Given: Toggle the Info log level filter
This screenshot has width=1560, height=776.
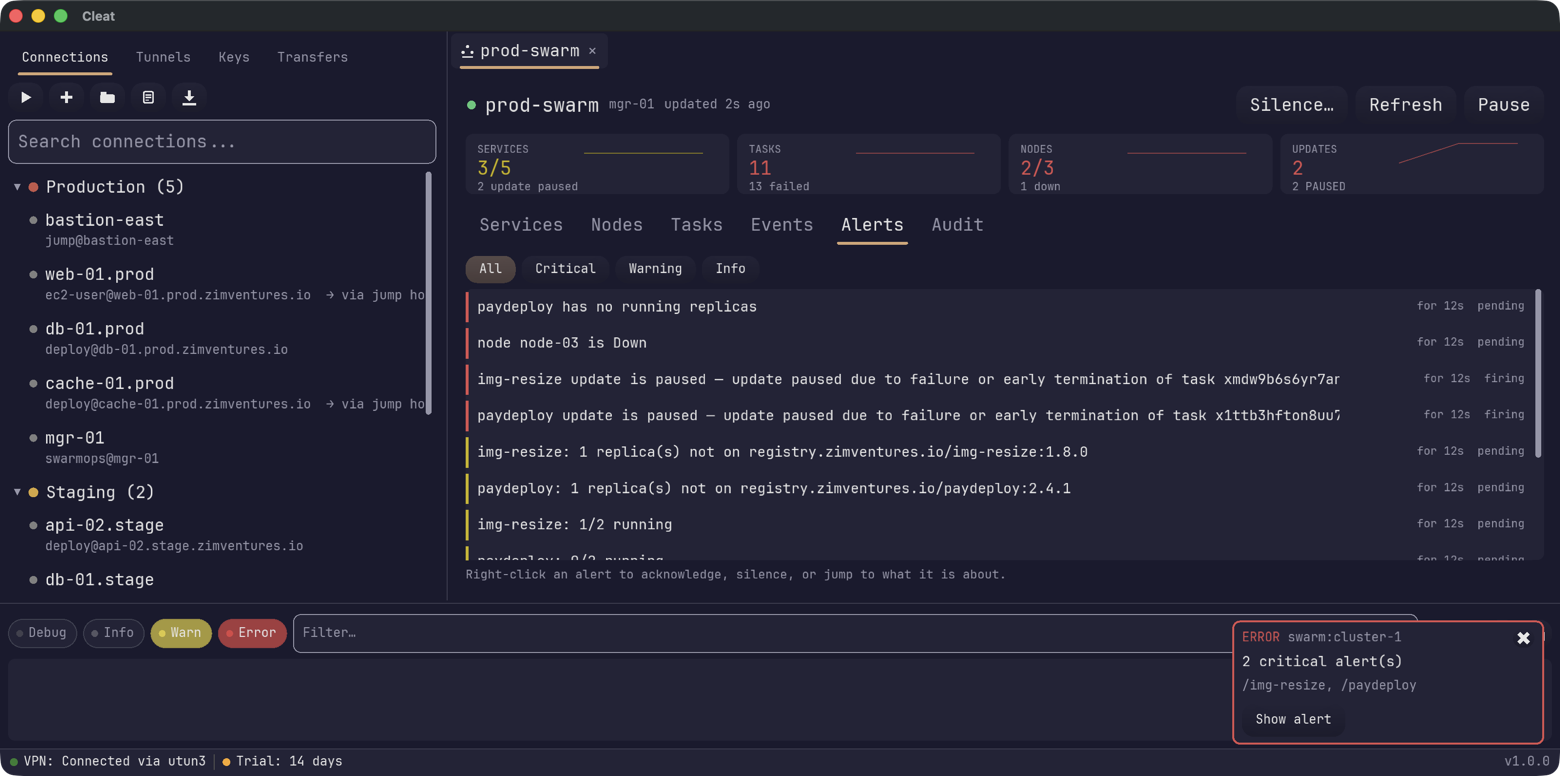Looking at the screenshot, I should click(113, 633).
